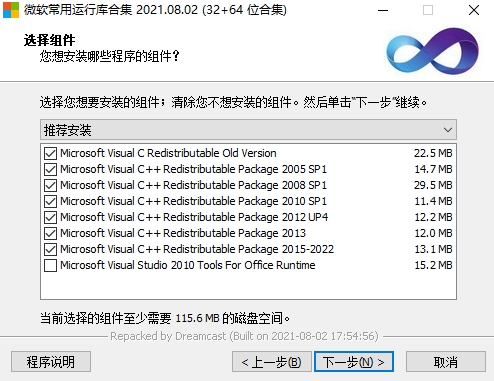Select the Tools For Office Runtime row label
This screenshot has height=381, width=494.
coord(188,265)
